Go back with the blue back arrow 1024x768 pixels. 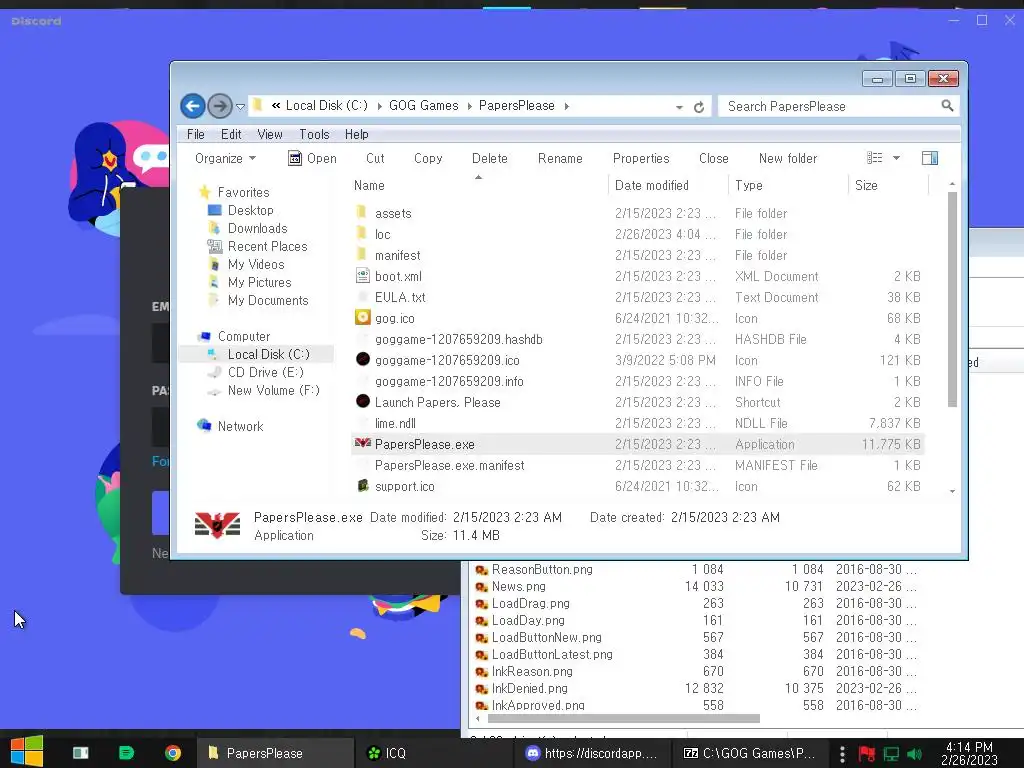click(193, 106)
